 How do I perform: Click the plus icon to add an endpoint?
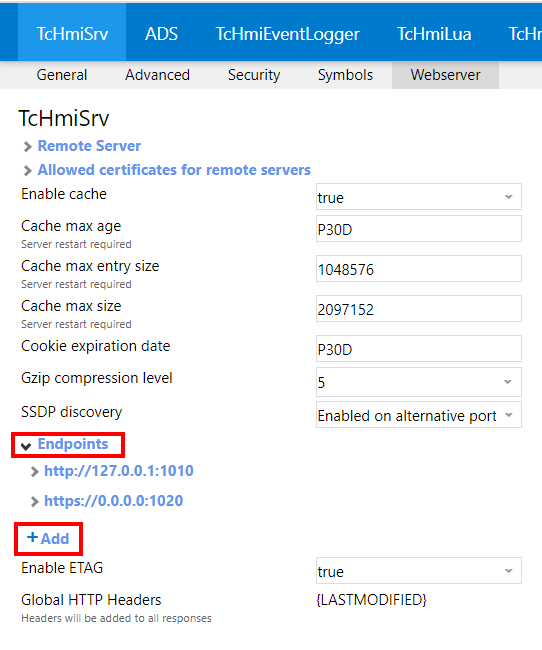(32, 537)
